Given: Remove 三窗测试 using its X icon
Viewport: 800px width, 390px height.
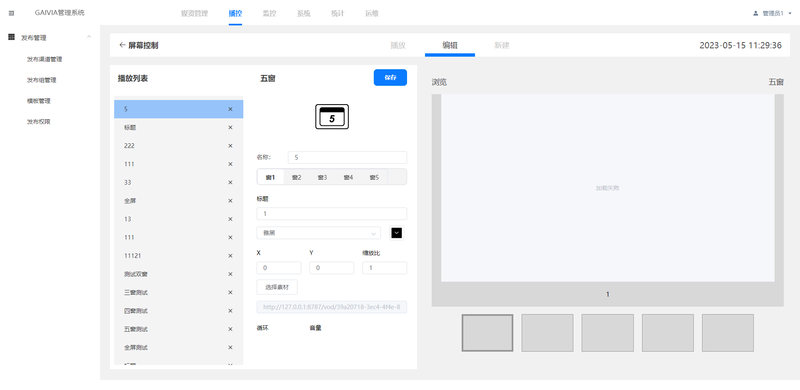Looking at the screenshot, I should [x=230, y=292].
